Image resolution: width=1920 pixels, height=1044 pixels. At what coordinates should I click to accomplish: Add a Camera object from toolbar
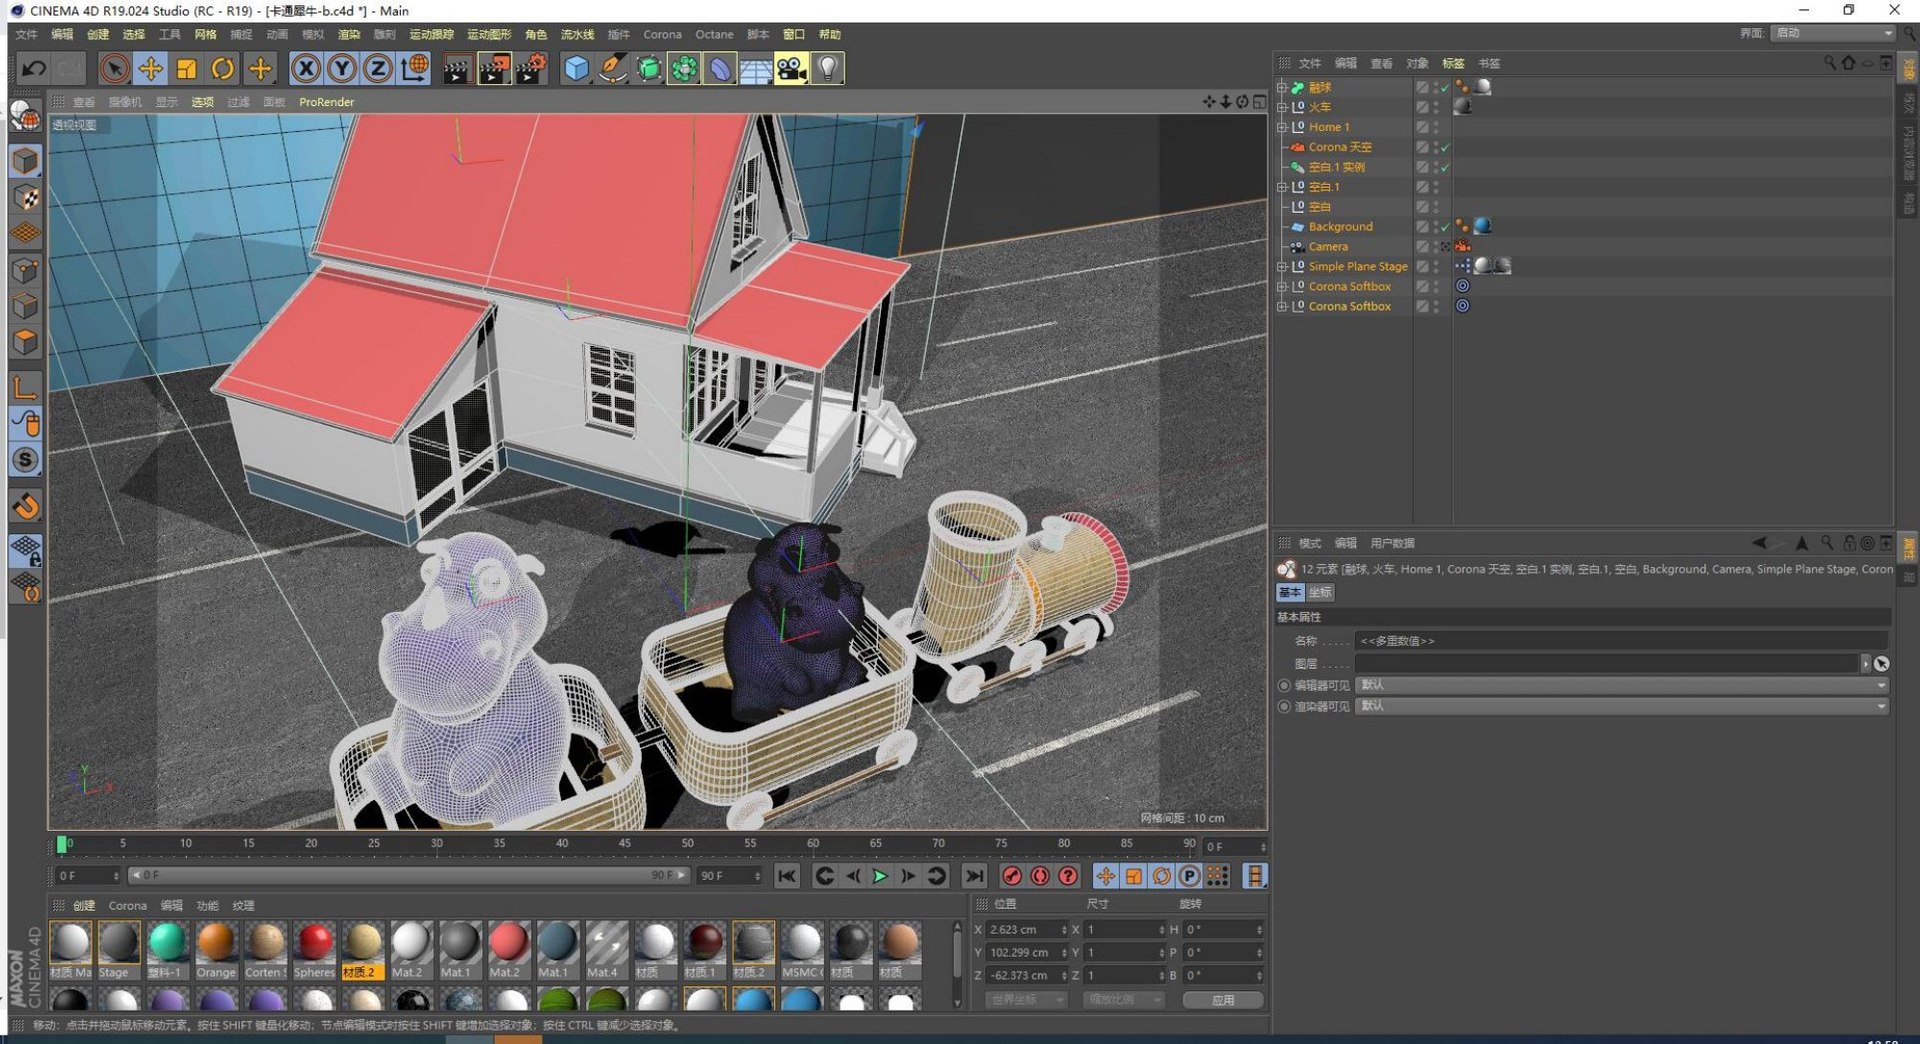791,69
